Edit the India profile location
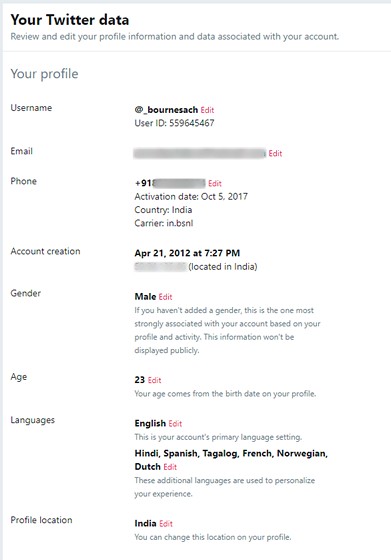This screenshot has width=391, height=560. point(166,524)
